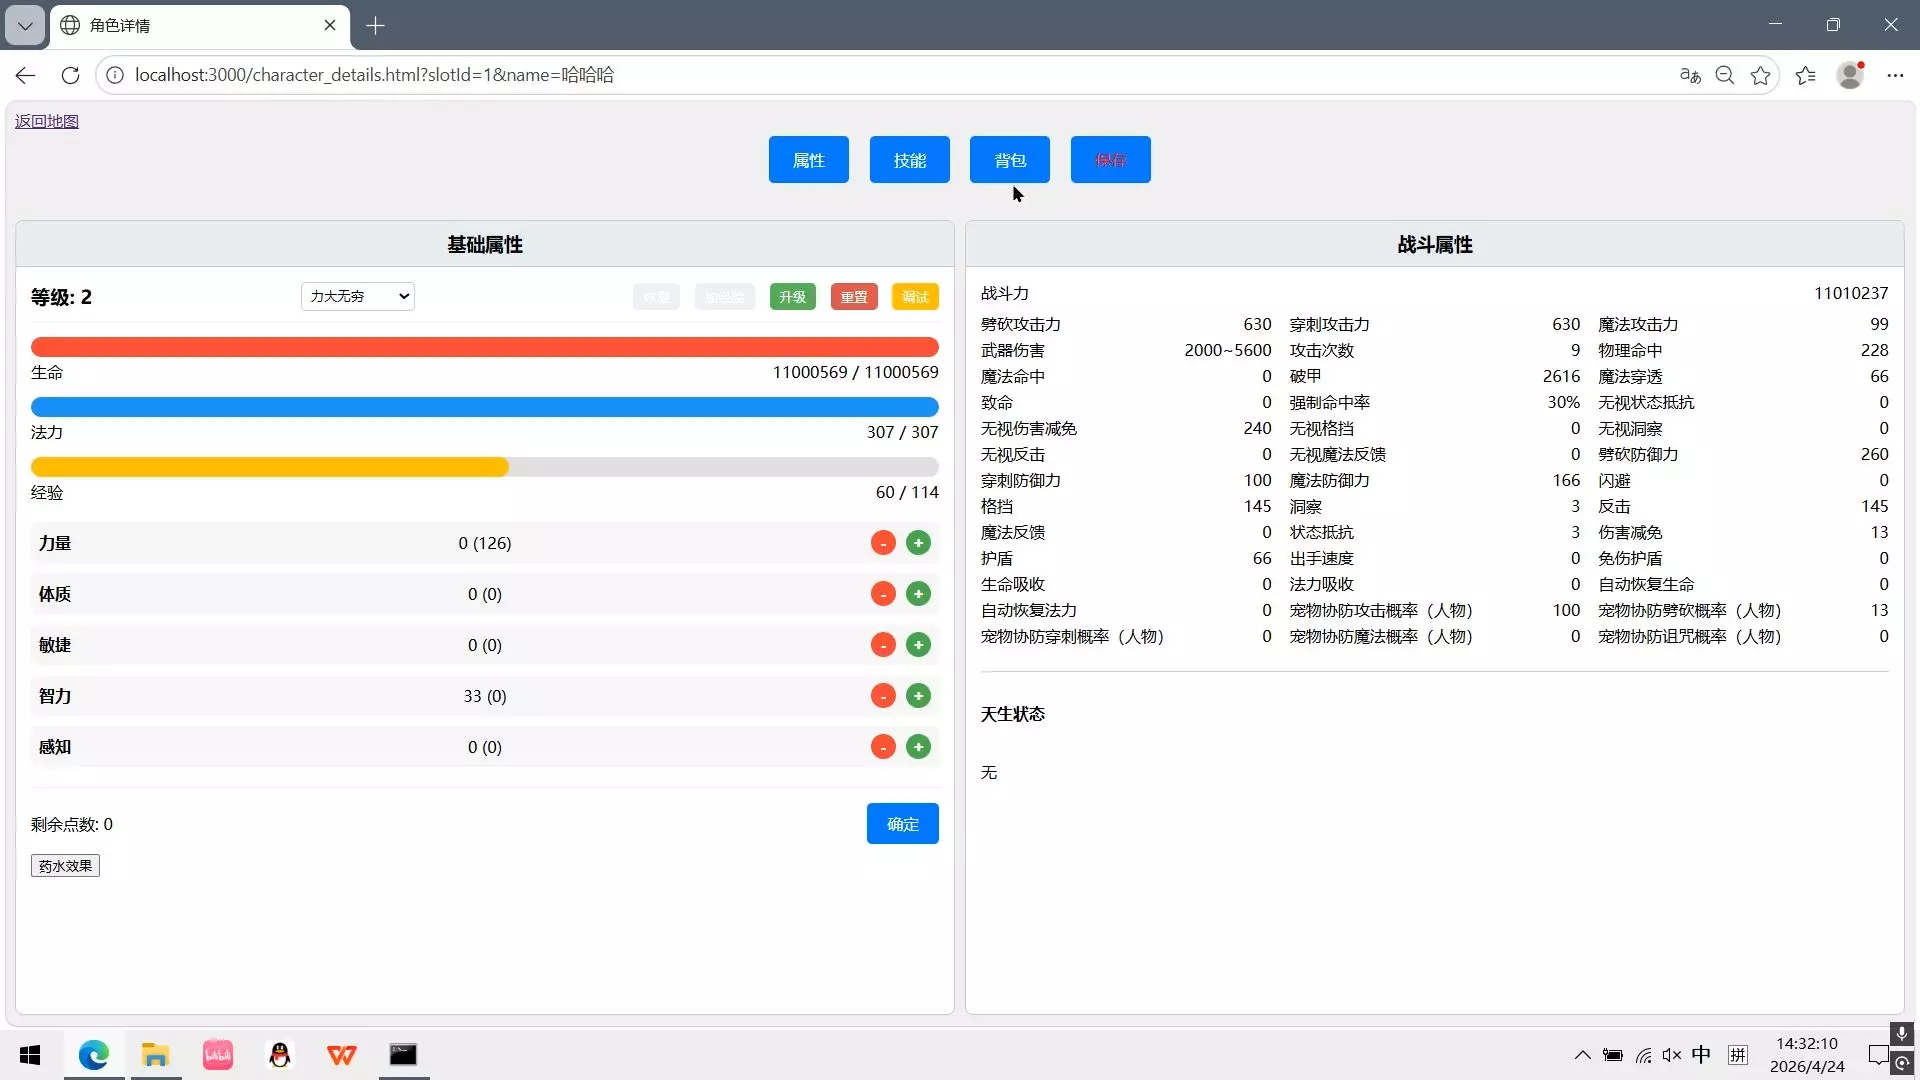Increase 敏捷 with its green plus button
Viewport: 1920px width, 1080px height.
click(x=918, y=645)
